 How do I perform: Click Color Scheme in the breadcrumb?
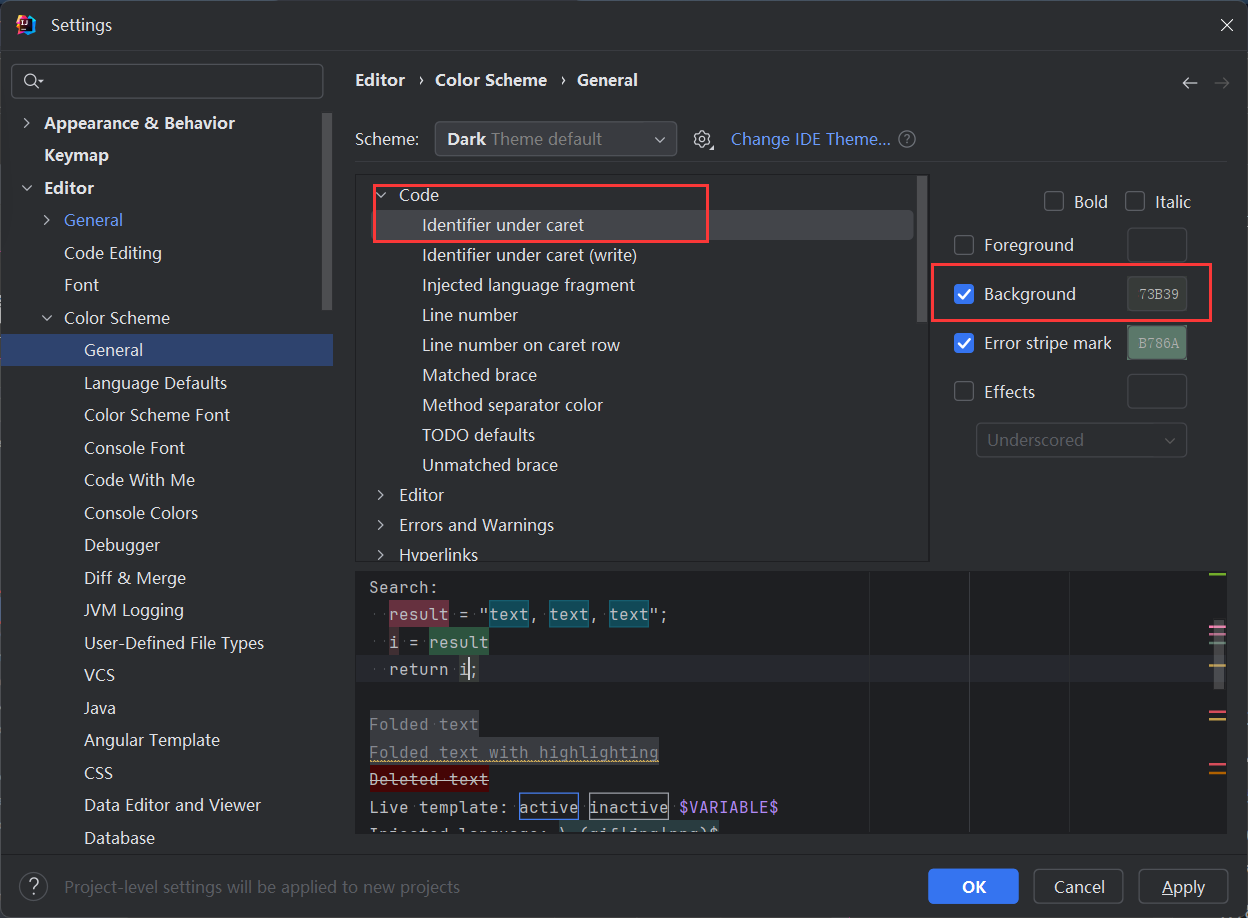coord(491,80)
